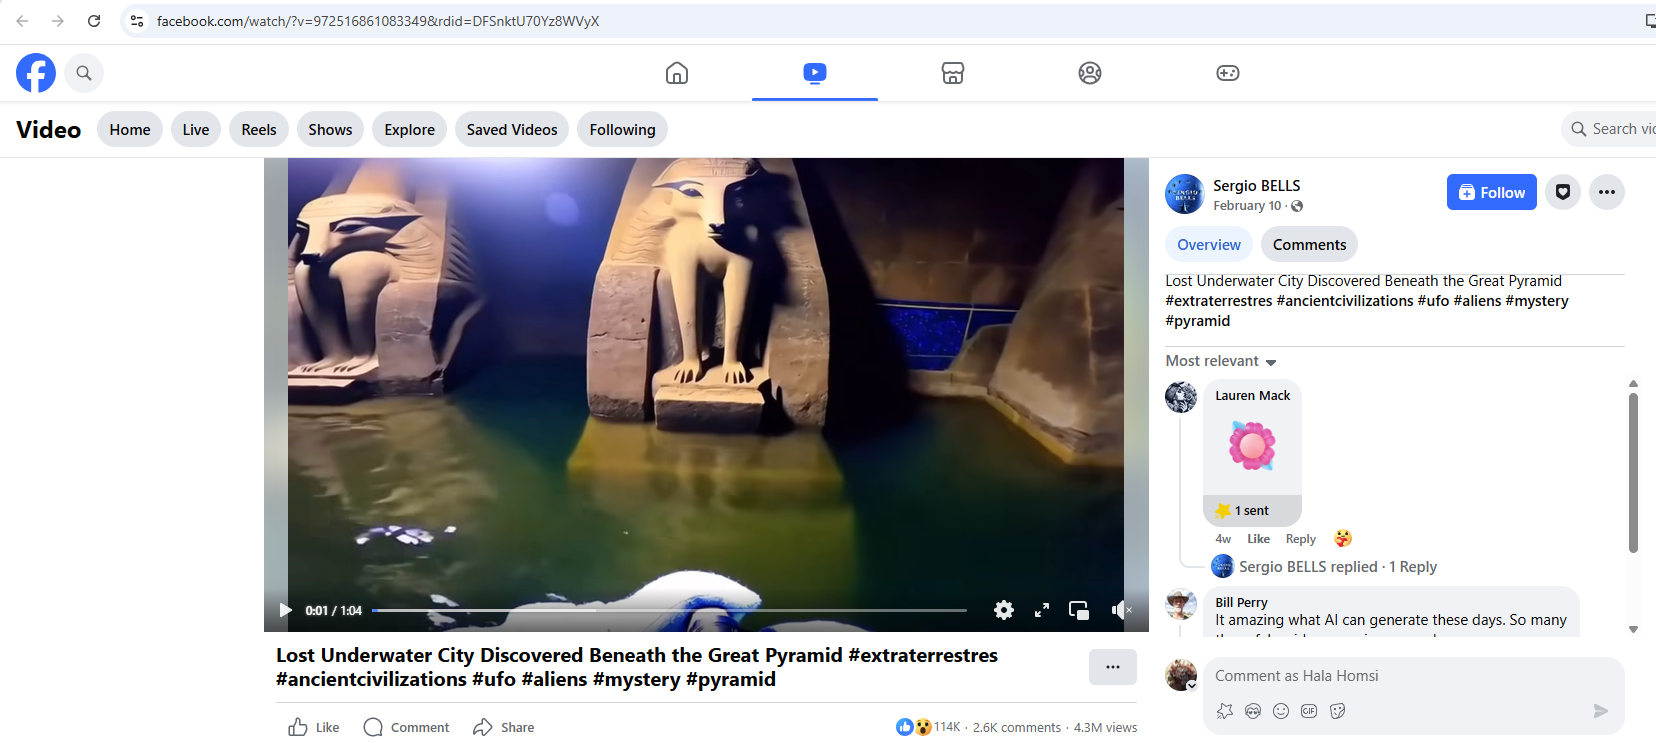Enter fullscreen mode on the video
The width and height of the screenshot is (1656, 743).
(x=1041, y=610)
